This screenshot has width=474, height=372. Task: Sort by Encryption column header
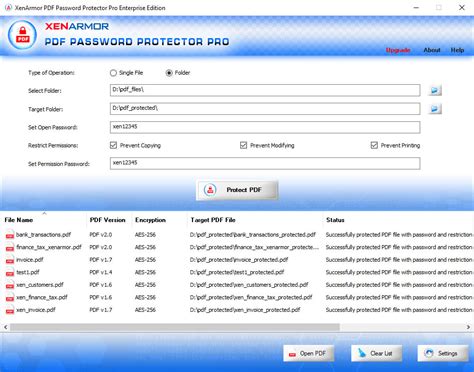tap(150, 220)
